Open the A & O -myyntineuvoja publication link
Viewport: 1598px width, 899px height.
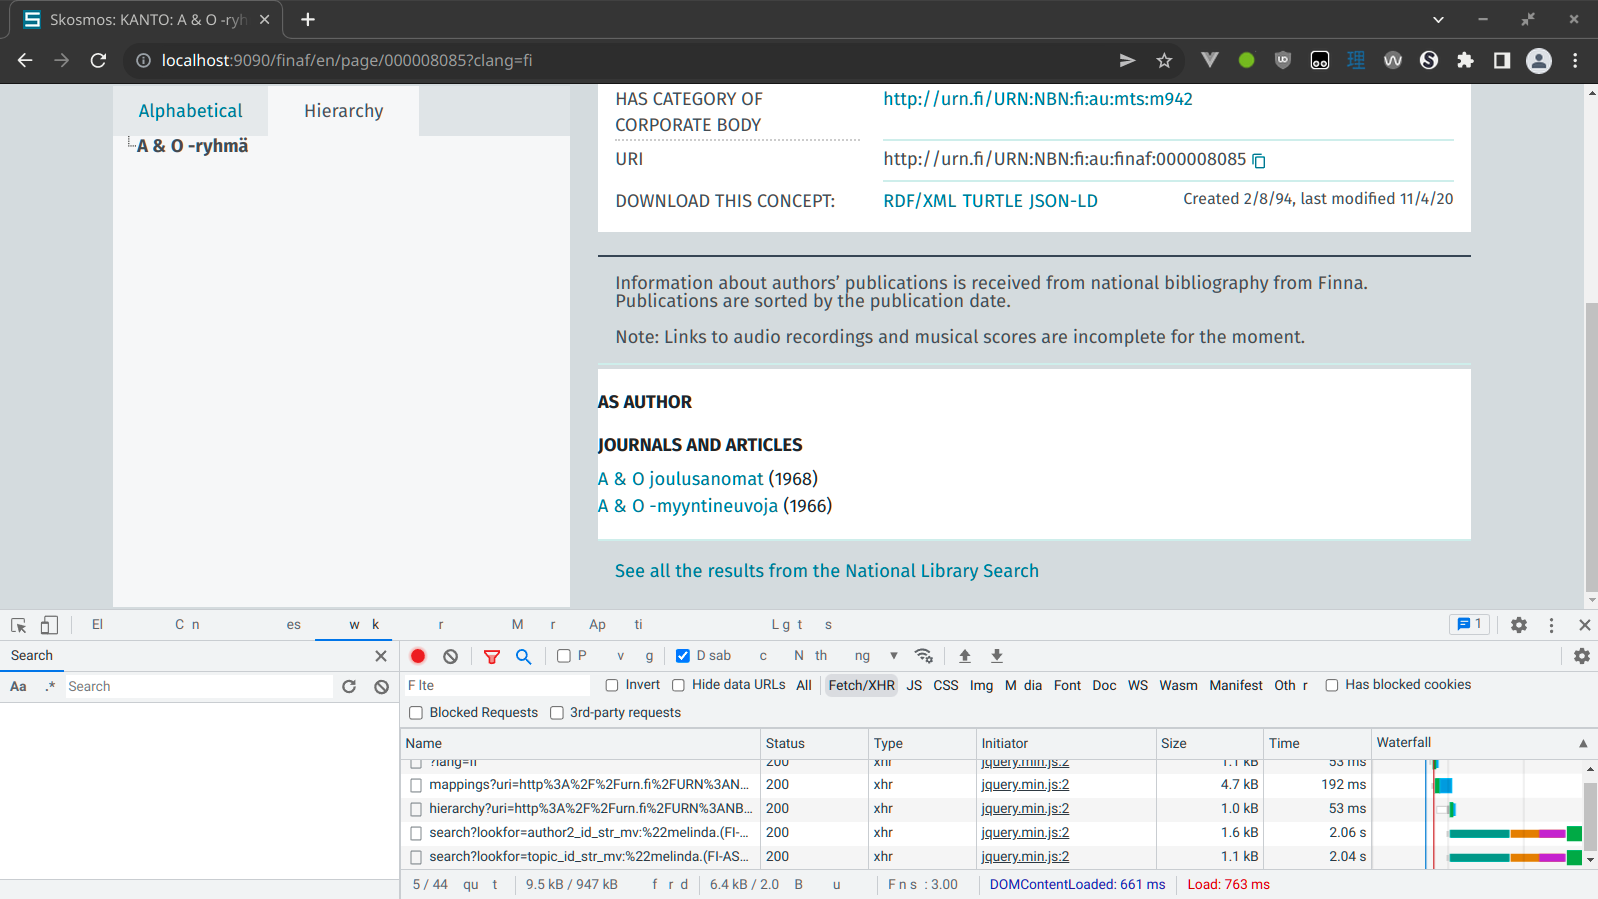click(688, 506)
